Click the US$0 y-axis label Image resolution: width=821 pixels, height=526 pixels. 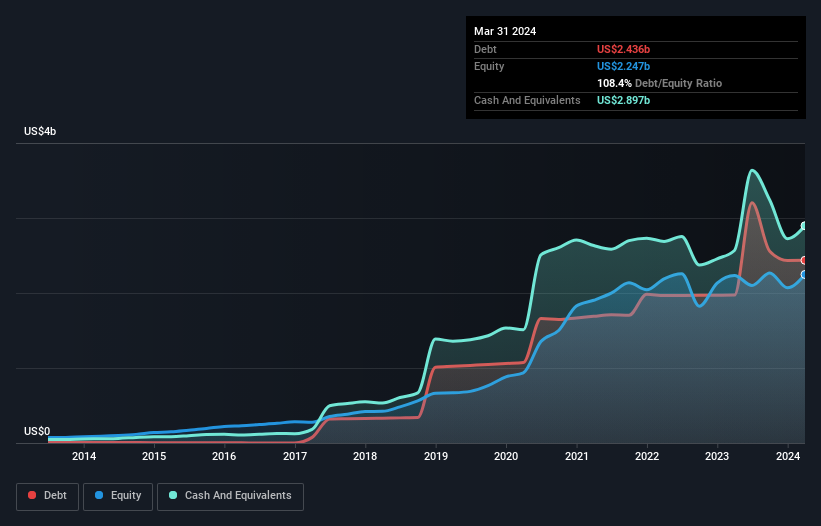click(x=37, y=431)
